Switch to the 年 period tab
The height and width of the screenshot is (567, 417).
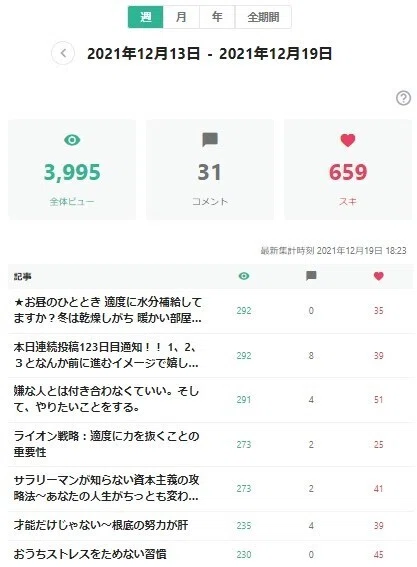point(217,17)
